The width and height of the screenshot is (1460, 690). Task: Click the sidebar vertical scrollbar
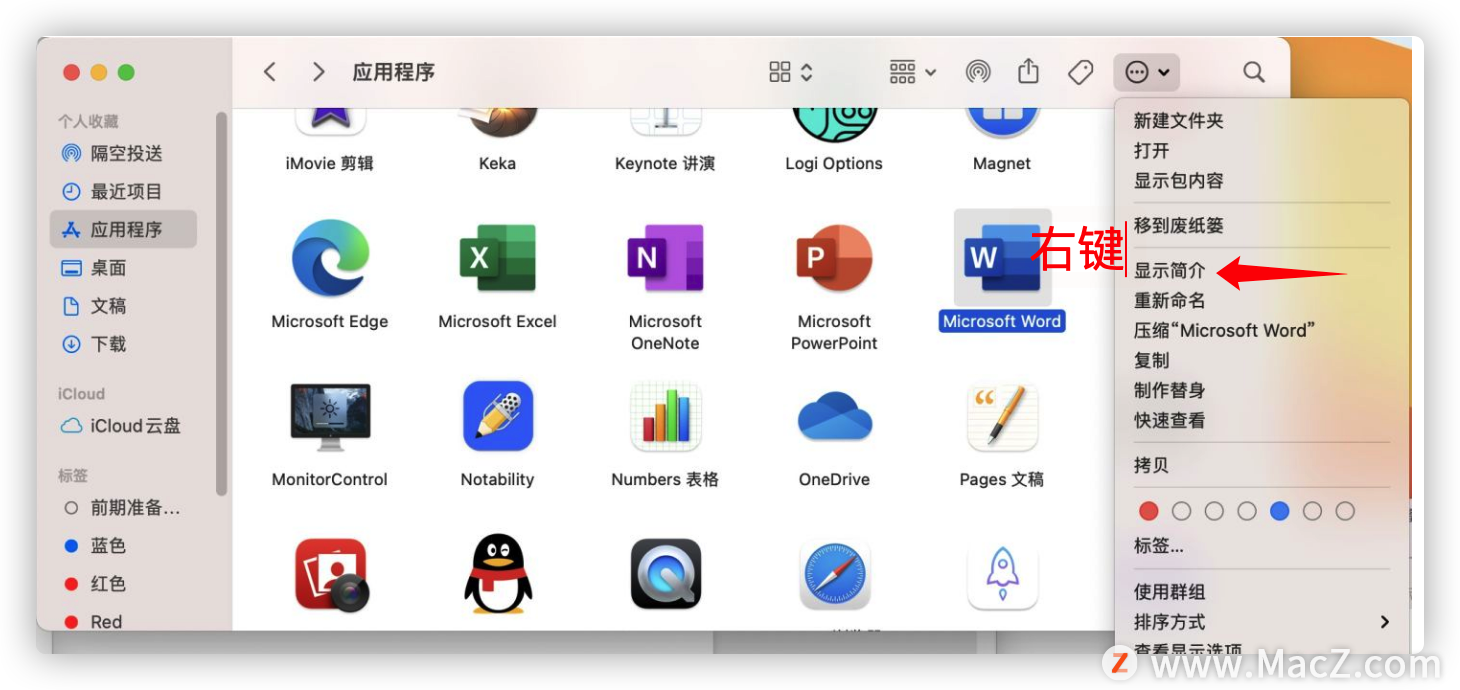pyautogui.click(x=221, y=303)
